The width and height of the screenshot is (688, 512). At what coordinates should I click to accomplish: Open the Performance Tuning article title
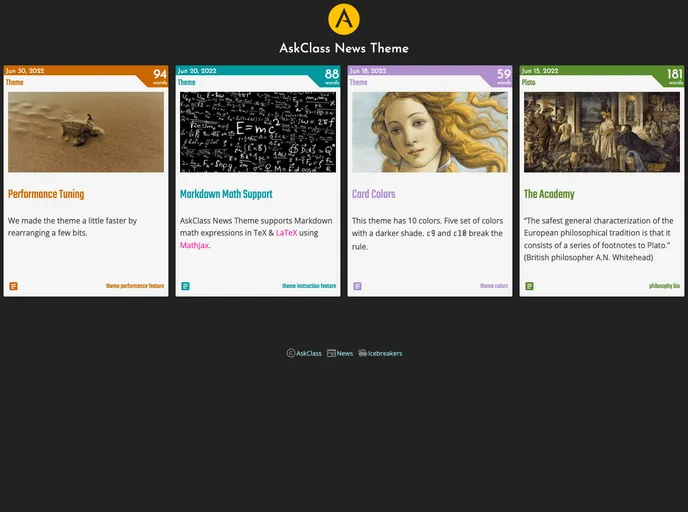[46, 194]
